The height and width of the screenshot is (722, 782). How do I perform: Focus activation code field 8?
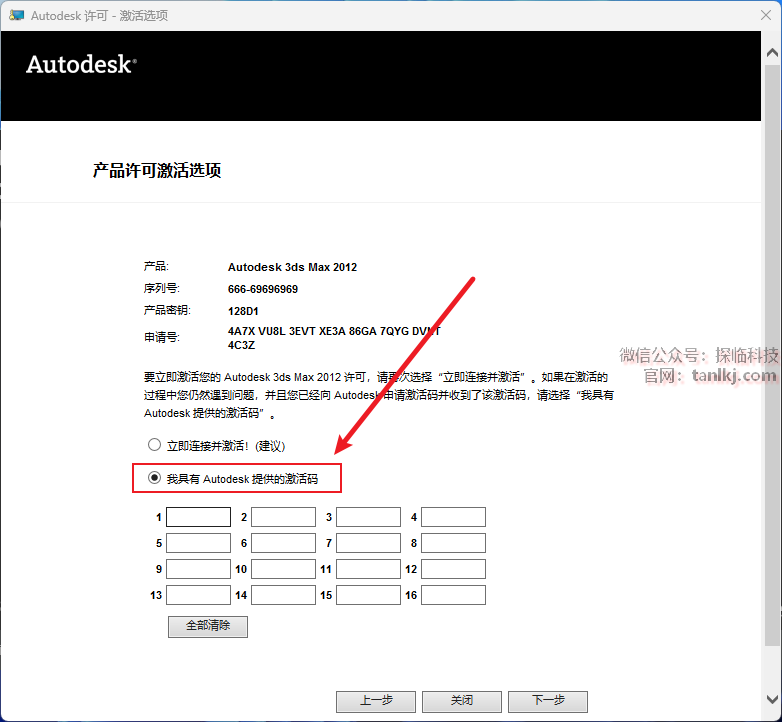tap(453, 543)
